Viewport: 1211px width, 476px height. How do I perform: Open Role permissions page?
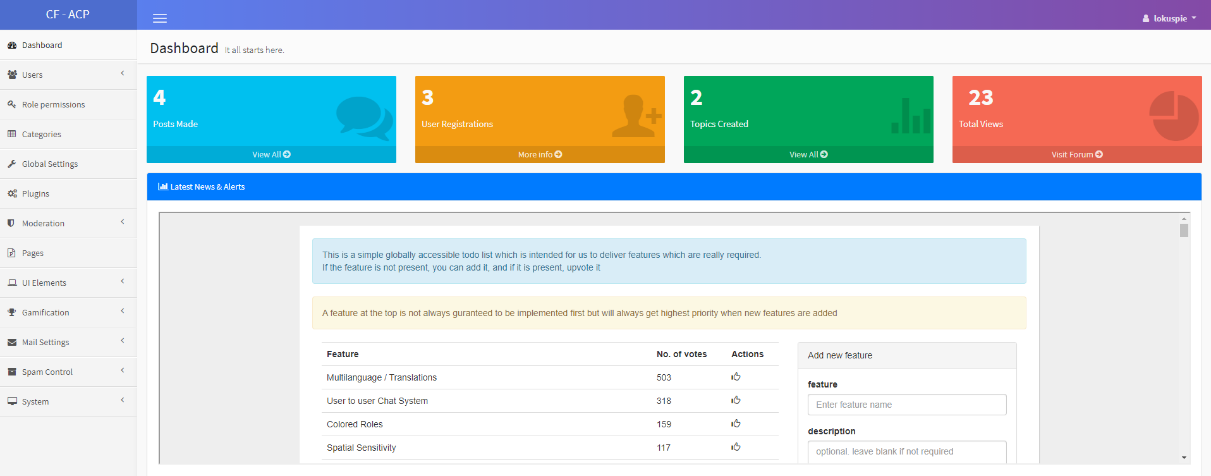(68, 104)
